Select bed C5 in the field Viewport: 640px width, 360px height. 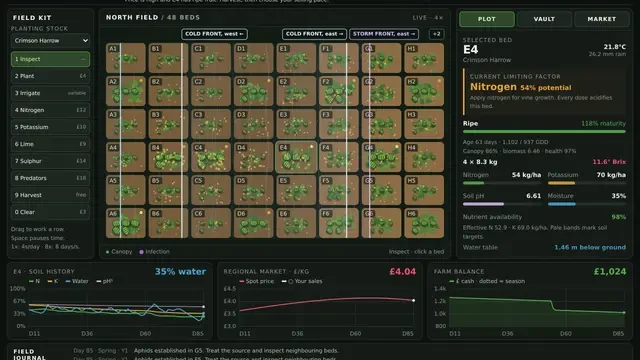[x=211, y=190]
